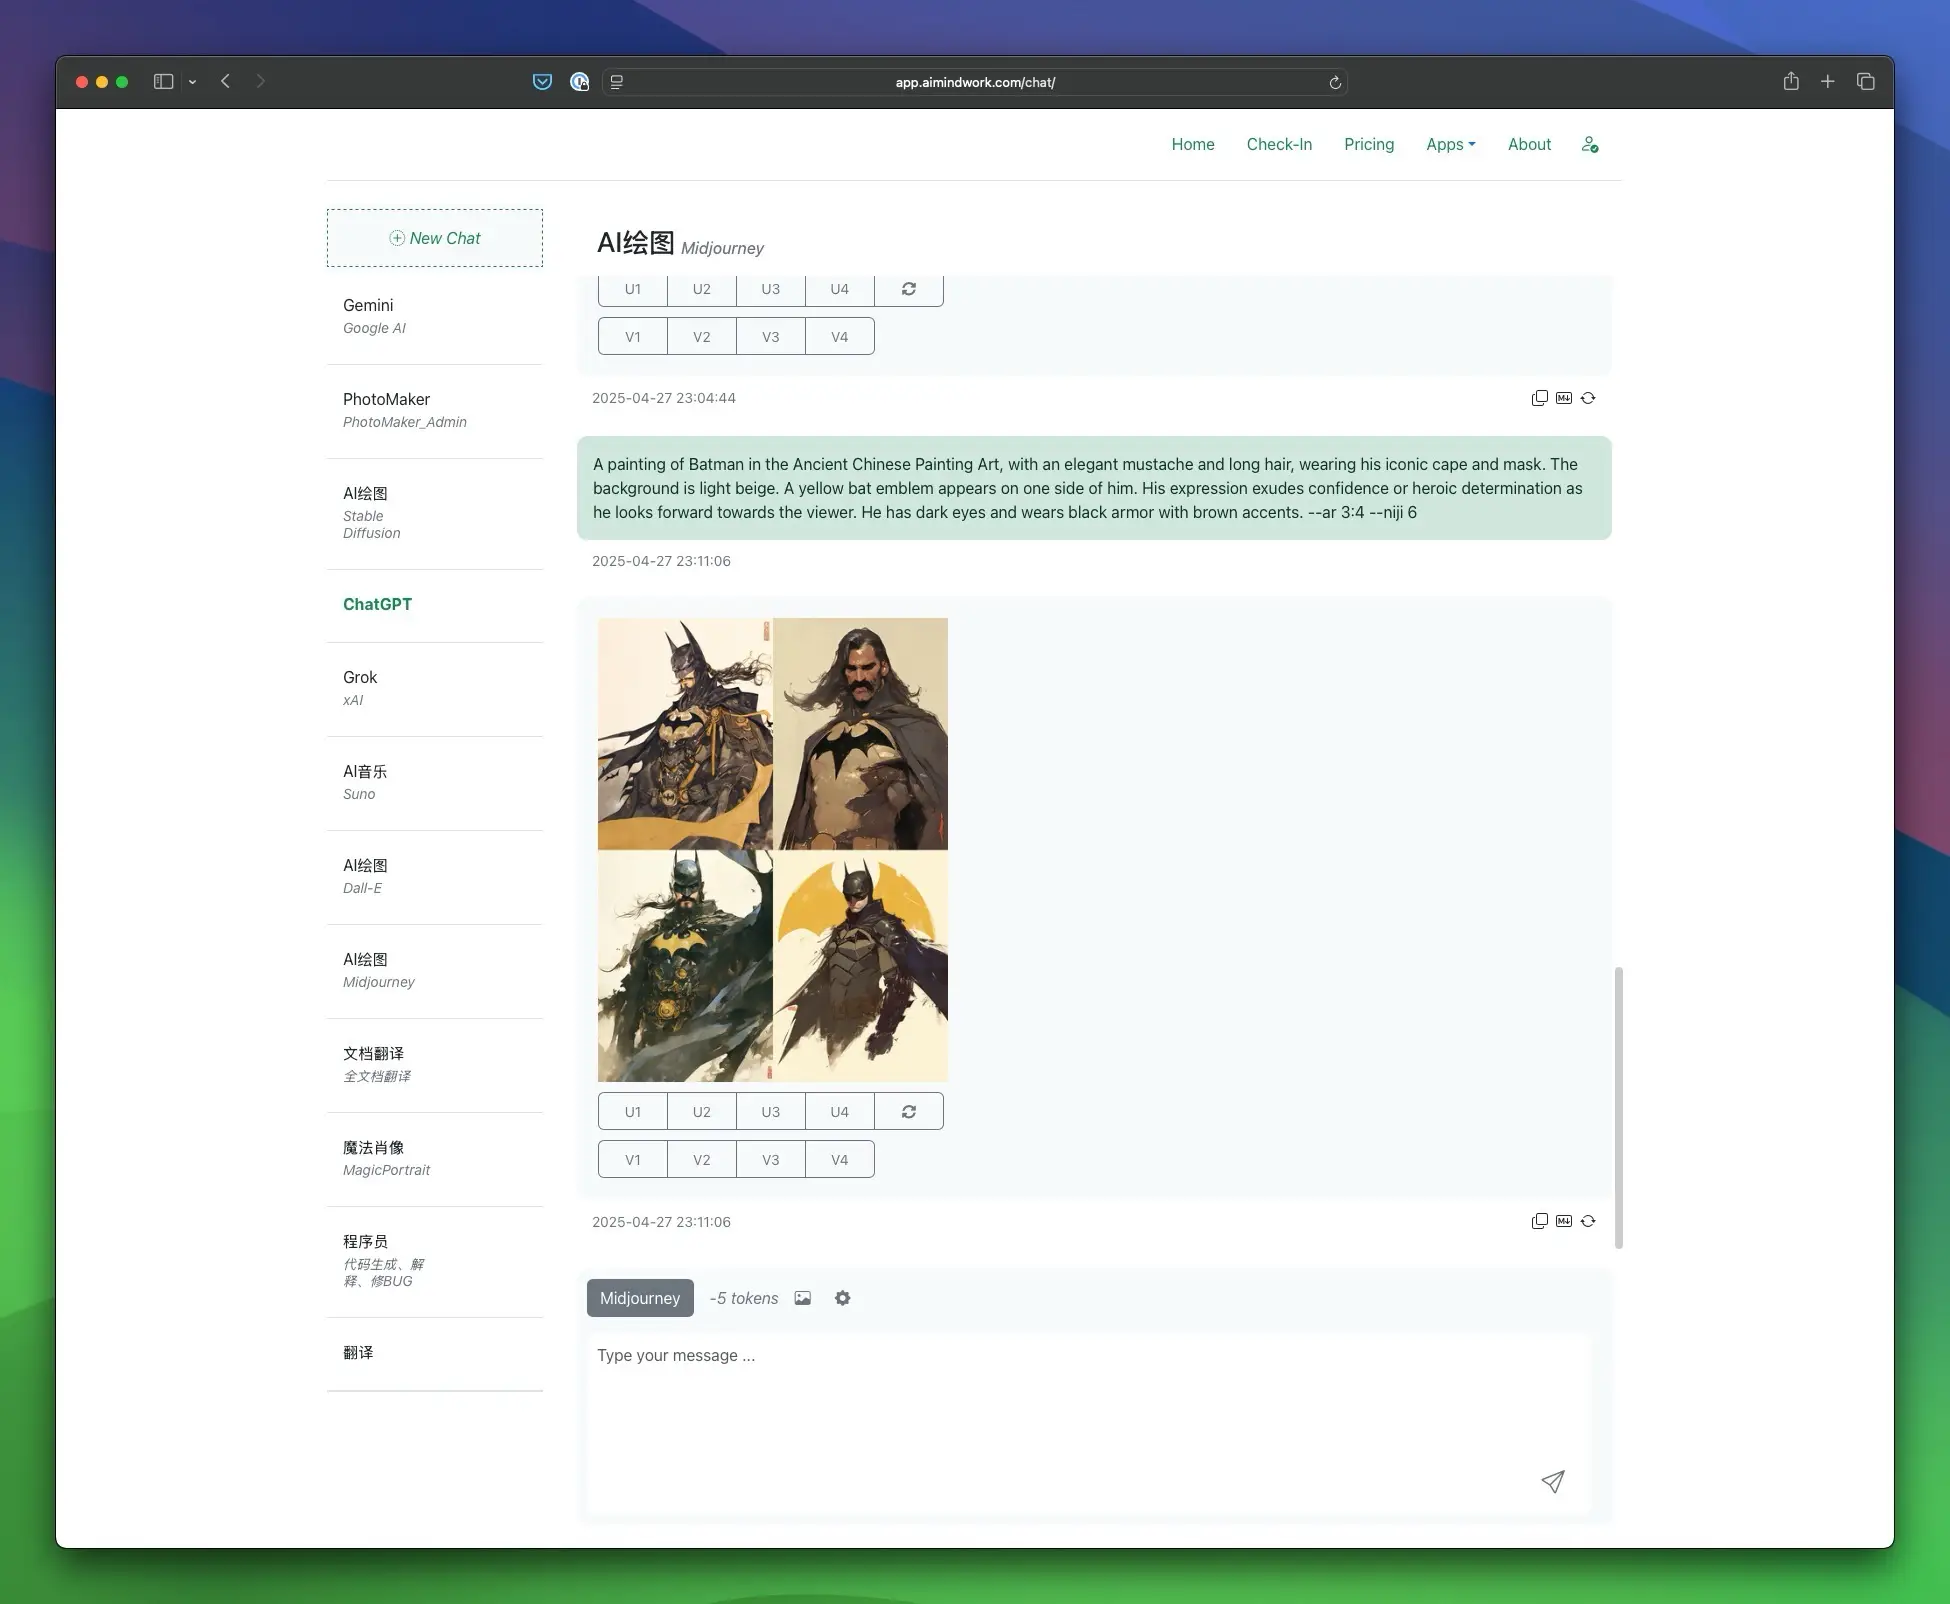
Task: Copy the latest Batman image response
Action: pyautogui.click(x=1540, y=1221)
